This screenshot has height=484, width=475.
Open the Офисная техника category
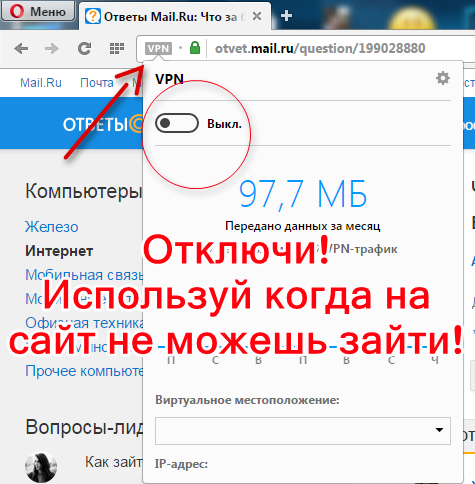point(84,323)
